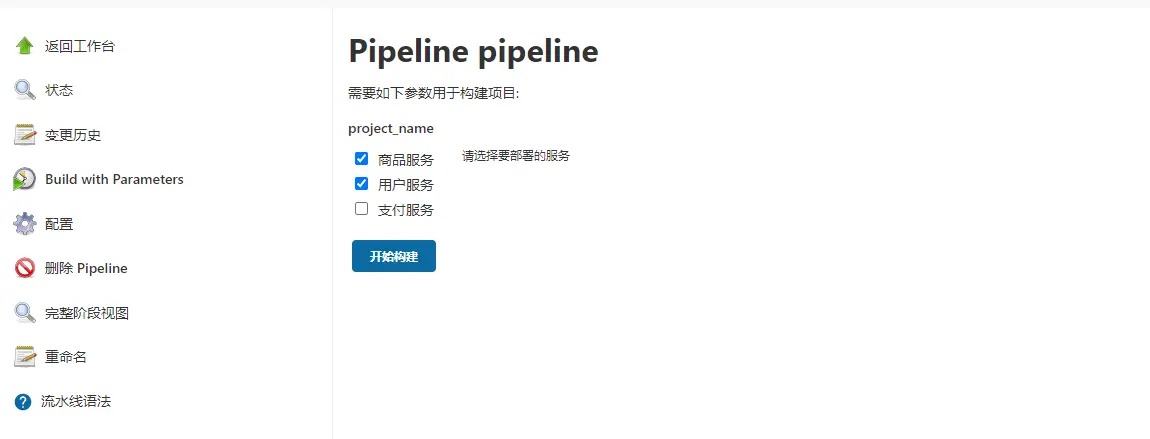Open 变更历史 in the sidebar
Image resolution: width=1150 pixels, height=439 pixels.
pyautogui.click(x=73, y=135)
